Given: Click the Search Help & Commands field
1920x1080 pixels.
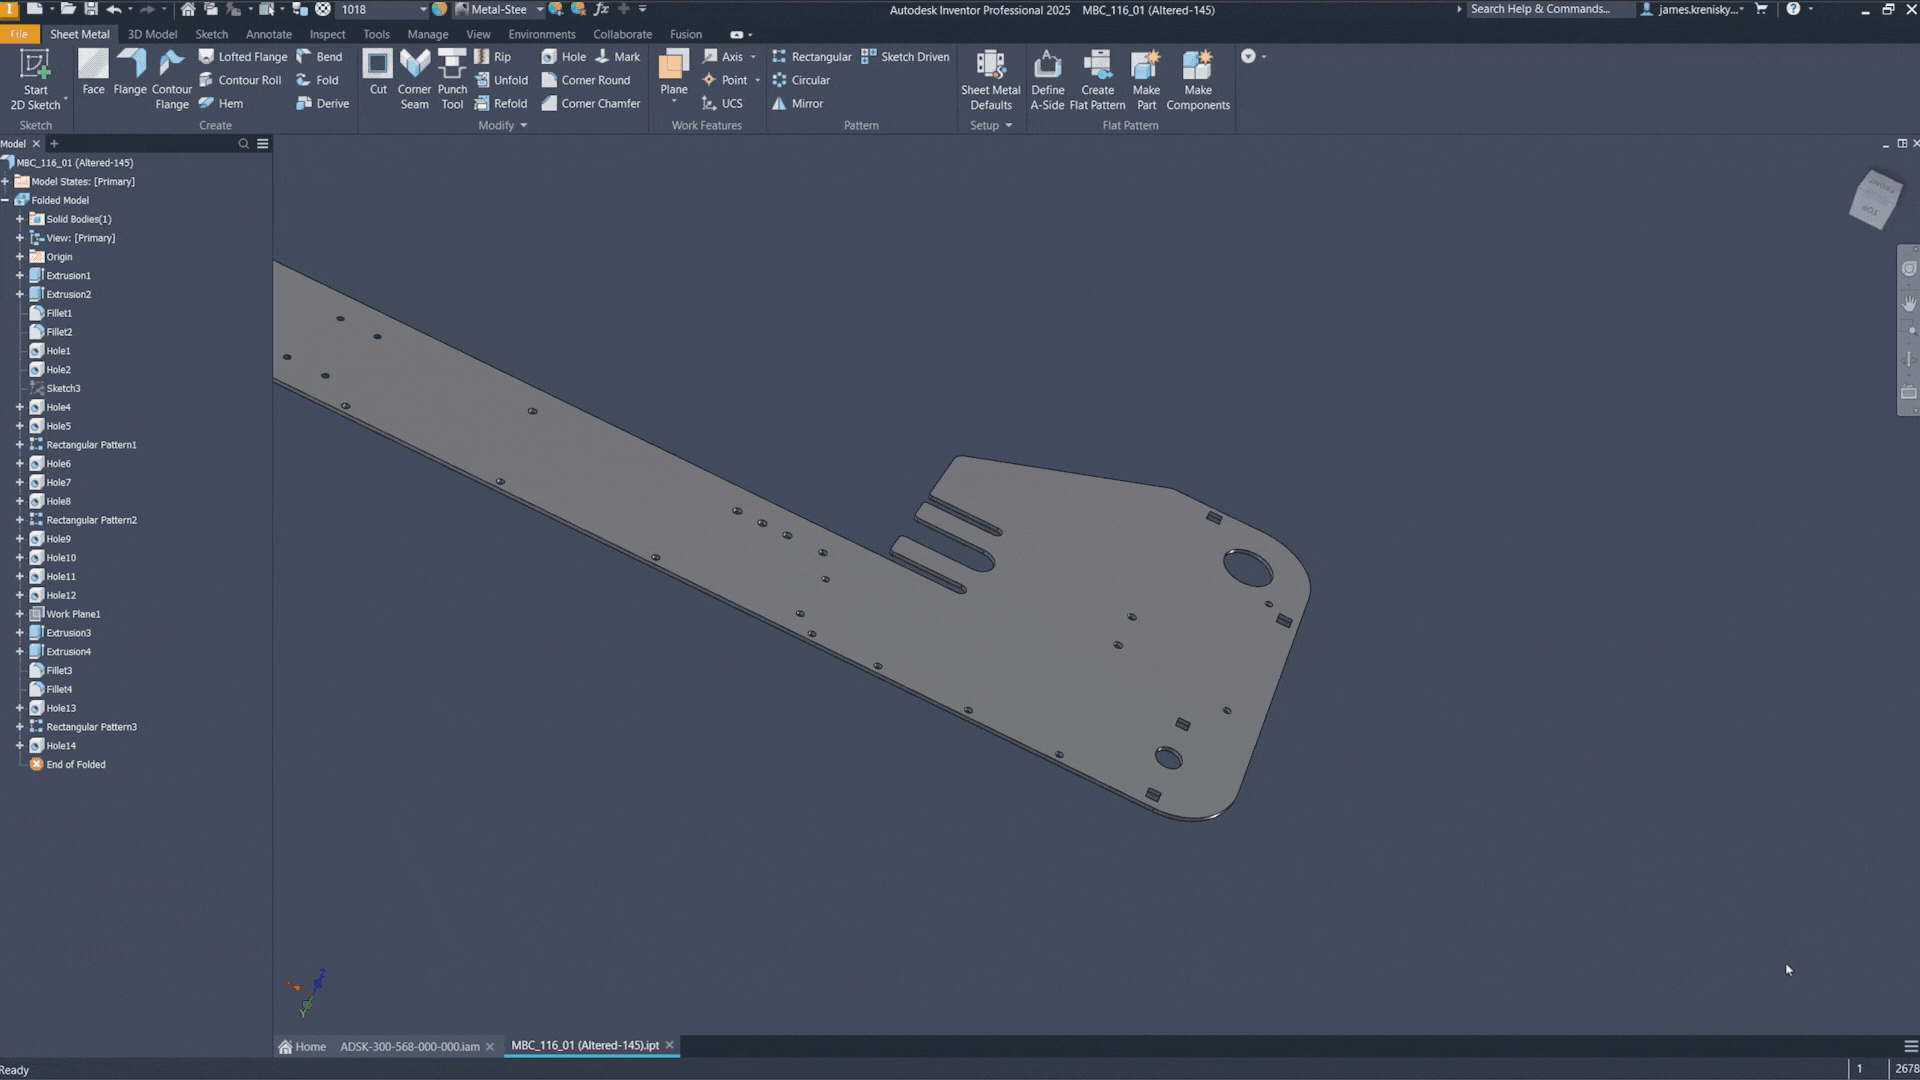Looking at the screenshot, I should (1548, 9).
